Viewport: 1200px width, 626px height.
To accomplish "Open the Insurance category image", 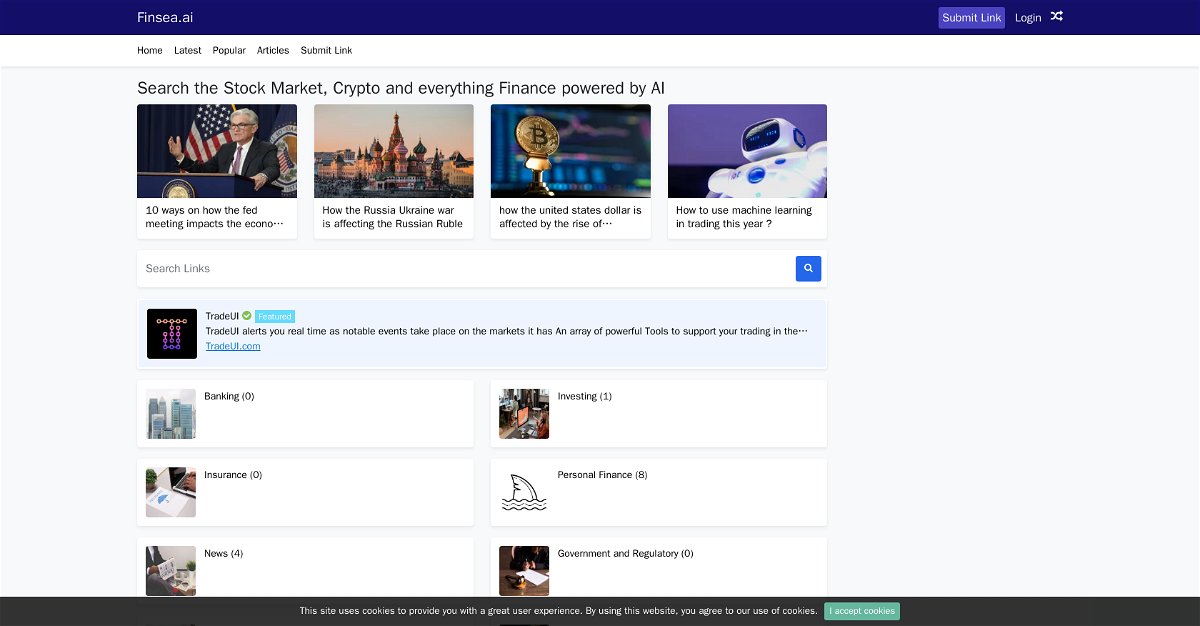I will click(x=171, y=492).
